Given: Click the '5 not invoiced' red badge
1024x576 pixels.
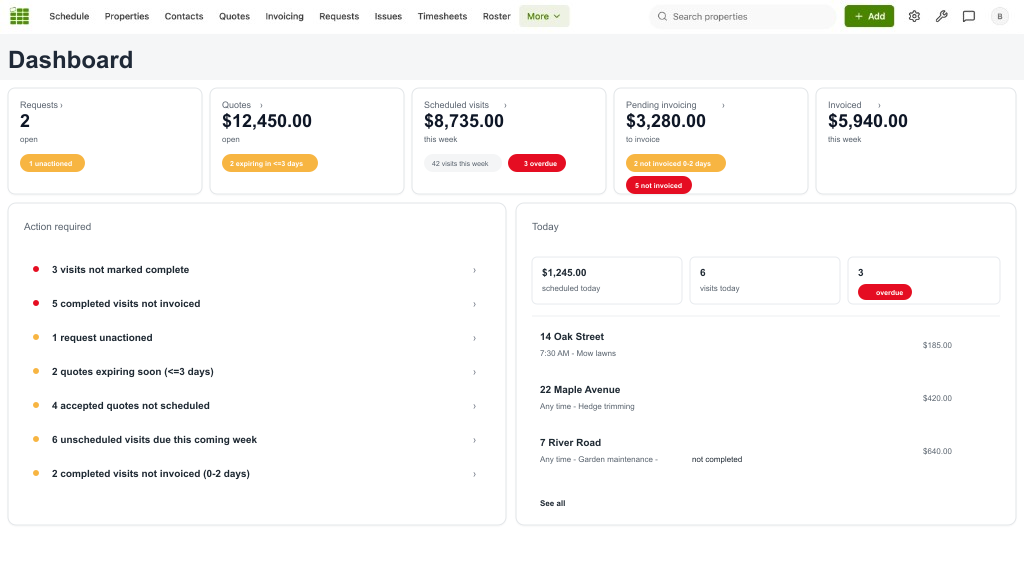Looking at the screenshot, I should [x=658, y=185].
